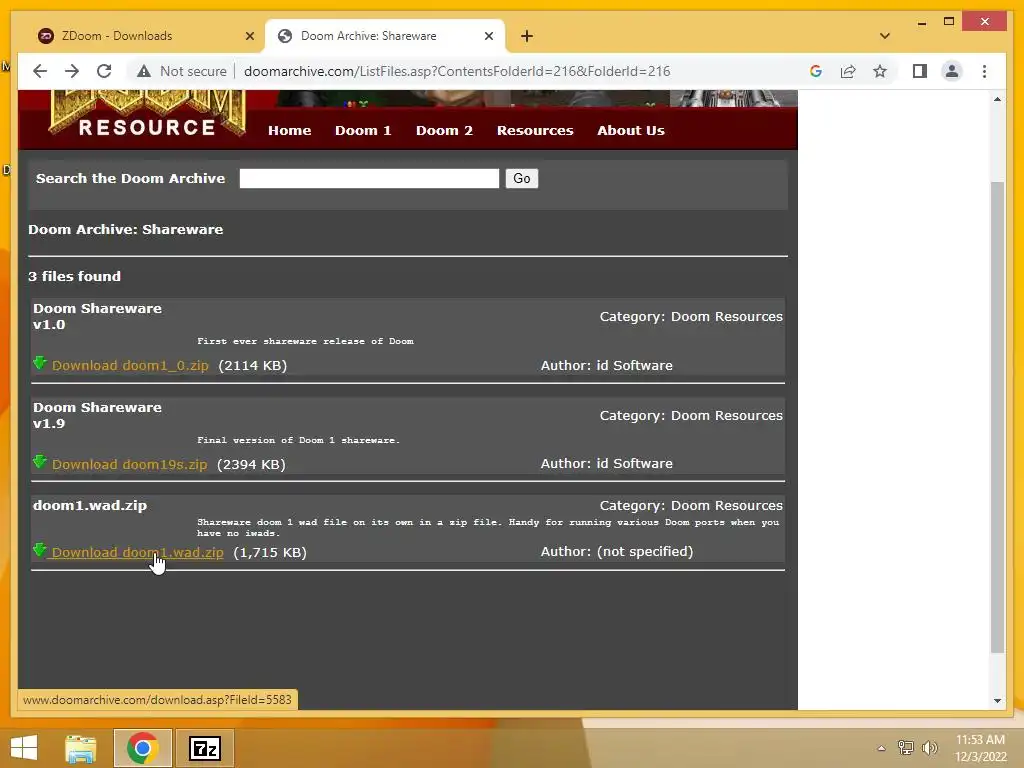Open the Doom 1 menu
The height and width of the screenshot is (768, 1024).
[x=363, y=131]
